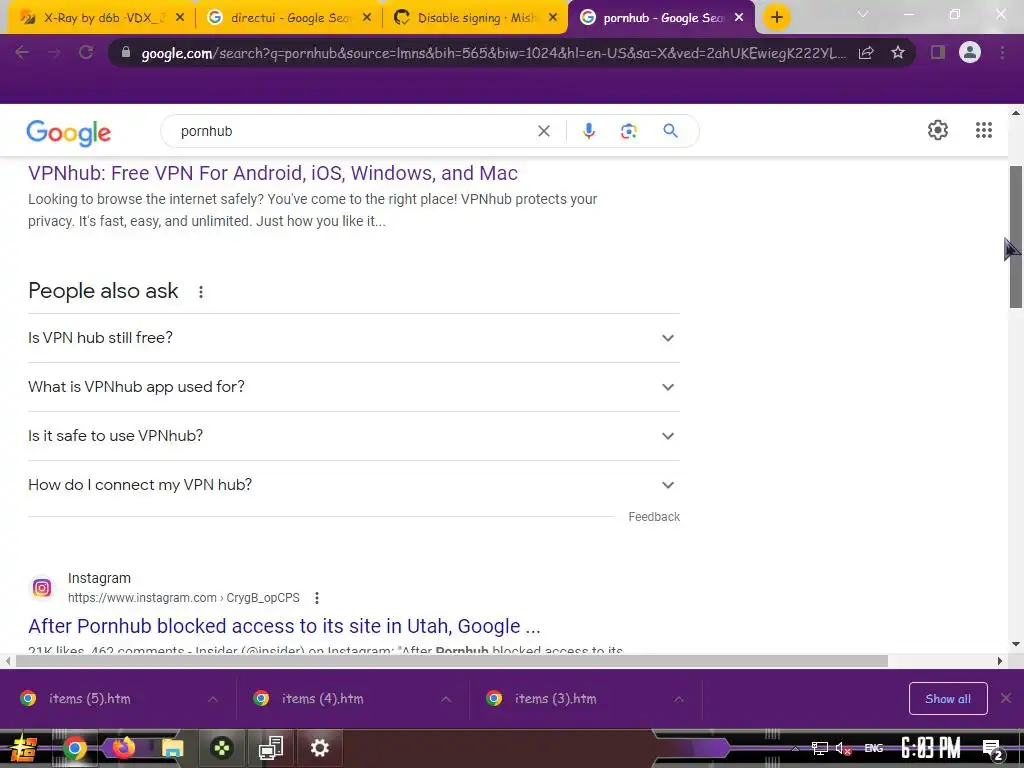Open the items (4).htm download menu arrow

(446, 699)
